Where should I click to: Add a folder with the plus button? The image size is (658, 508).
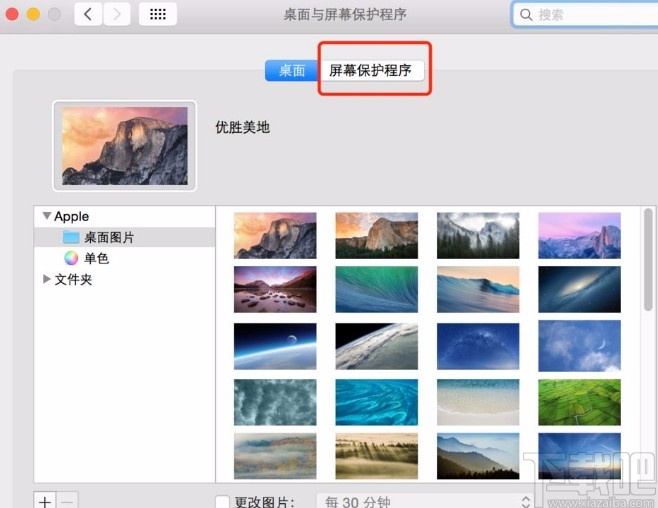click(45, 500)
